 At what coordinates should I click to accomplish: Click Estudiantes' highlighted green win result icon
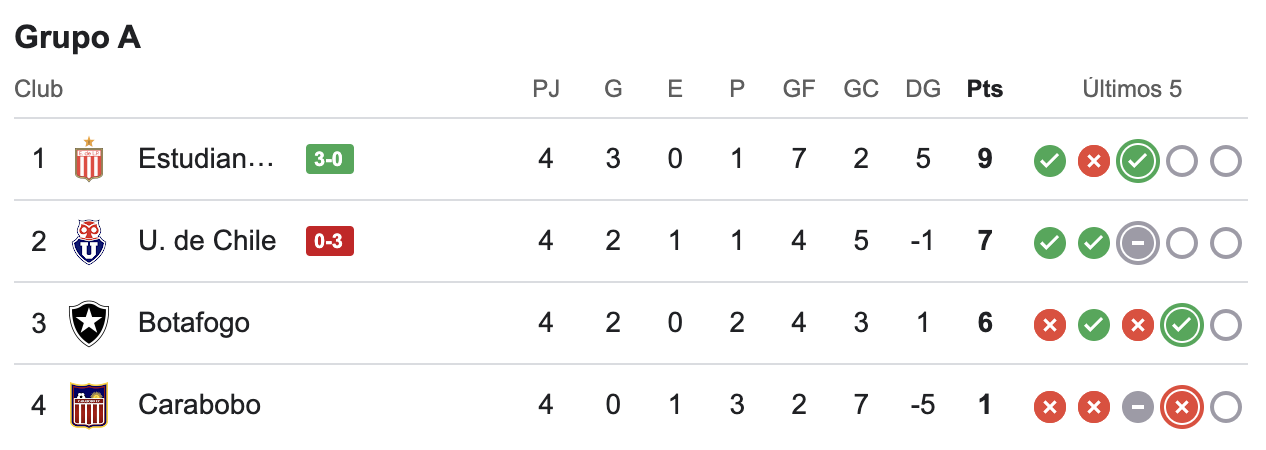pyautogui.click(x=1138, y=160)
